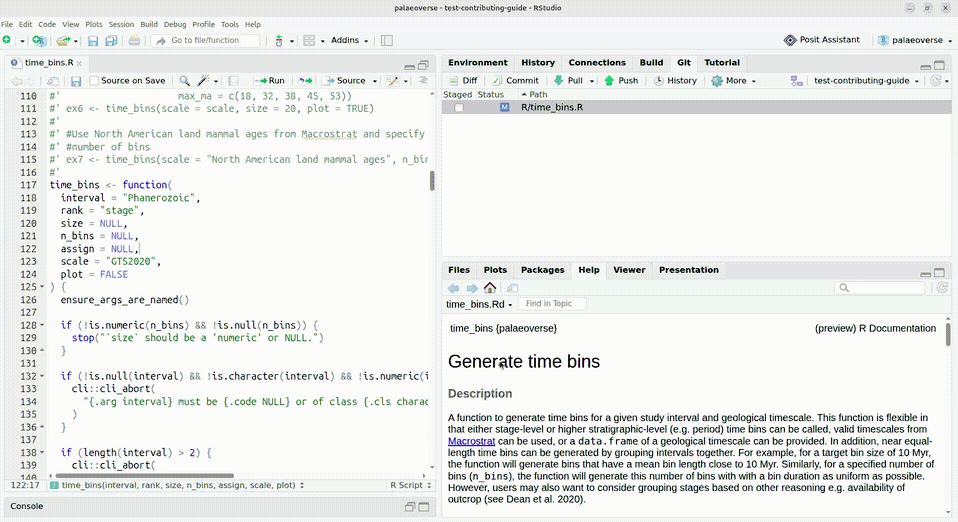Open the Pull dropdown arrow

(x=591, y=81)
